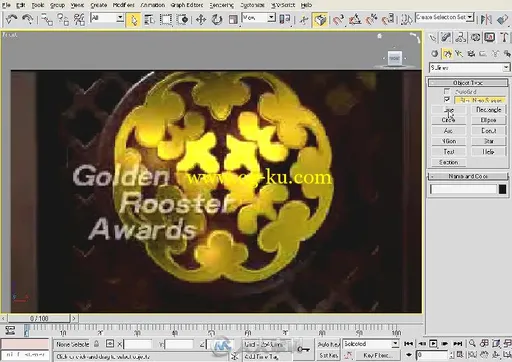Screen dimensions: 512x362
Task: Select the Rotate tool icon
Action: coord(217,20)
